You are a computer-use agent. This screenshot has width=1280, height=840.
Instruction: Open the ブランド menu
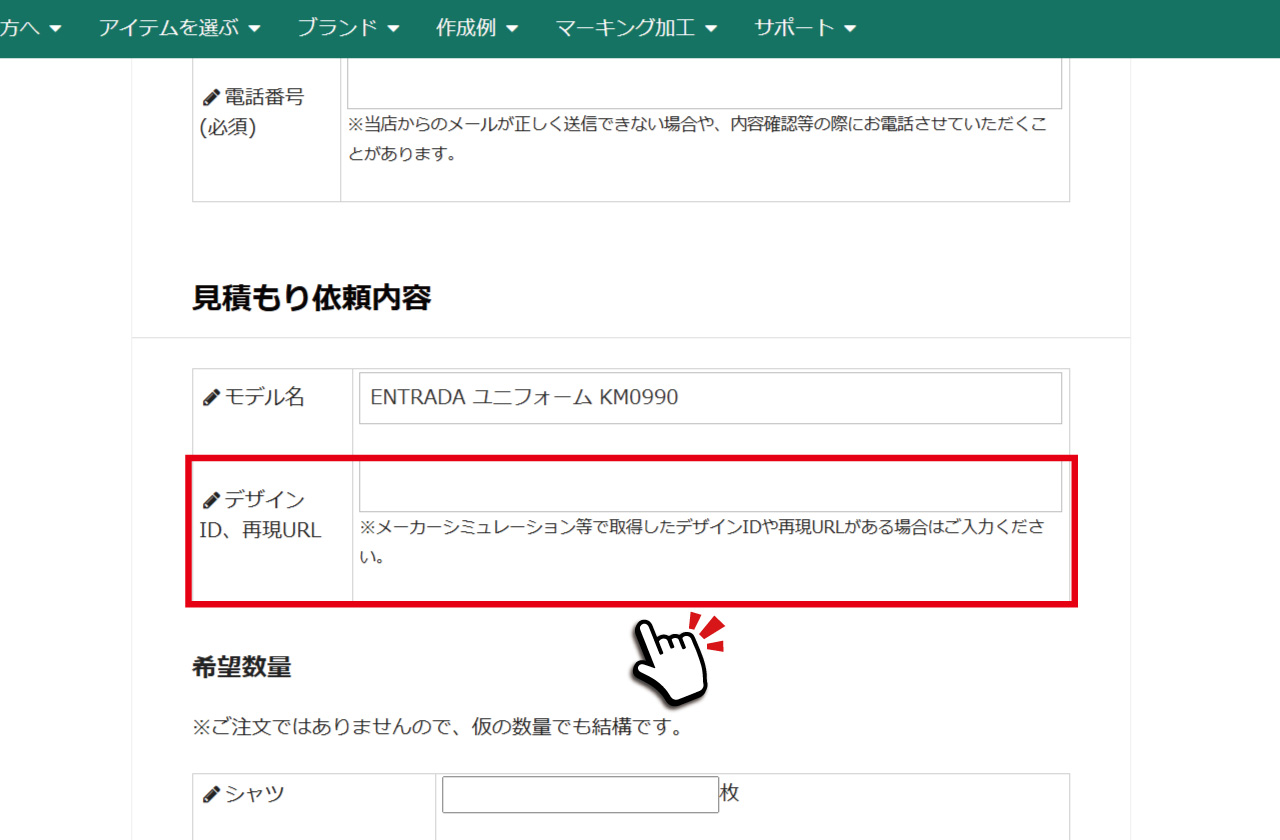click(x=348, y=28)
